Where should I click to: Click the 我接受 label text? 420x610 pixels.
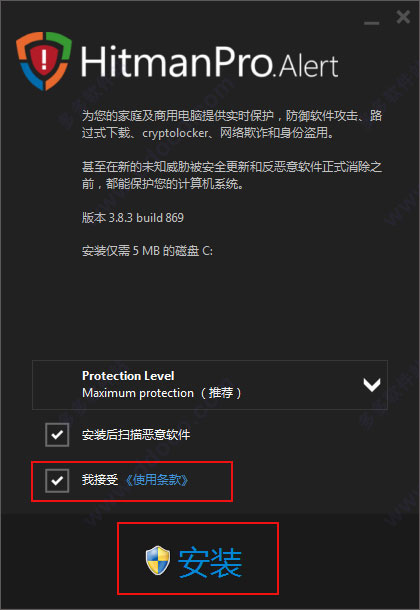click(100, 480)
